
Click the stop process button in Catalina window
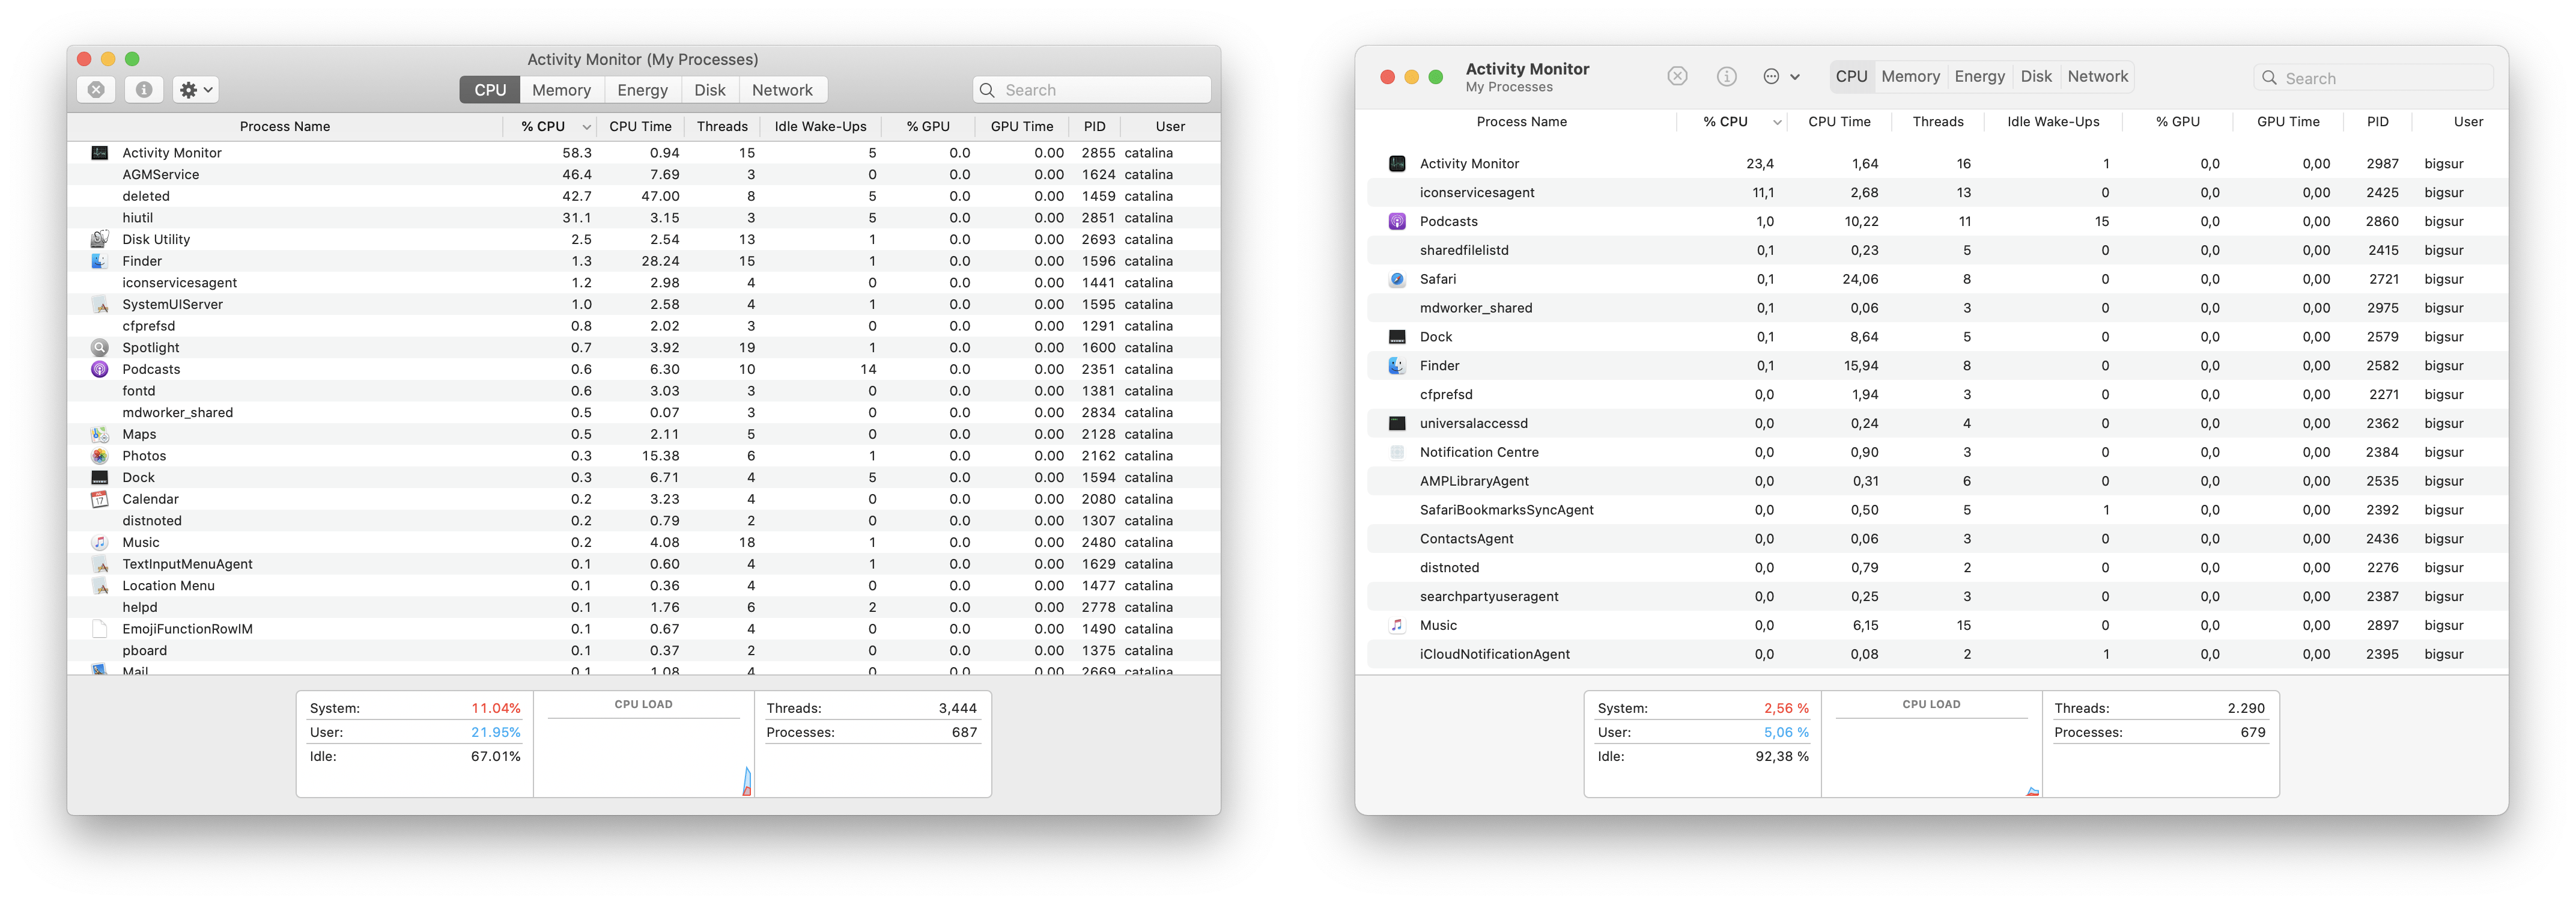pyautogui.click(x=96, y=90)
